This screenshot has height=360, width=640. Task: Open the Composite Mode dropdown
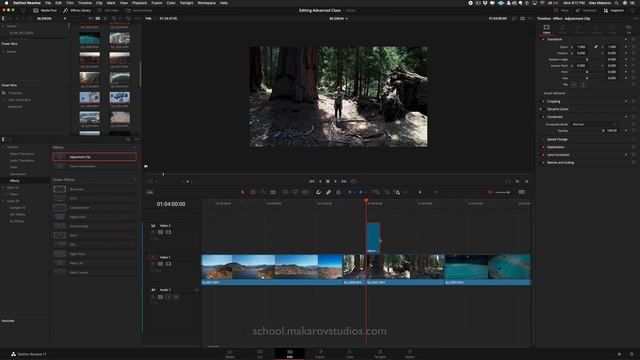coord(595,124)
